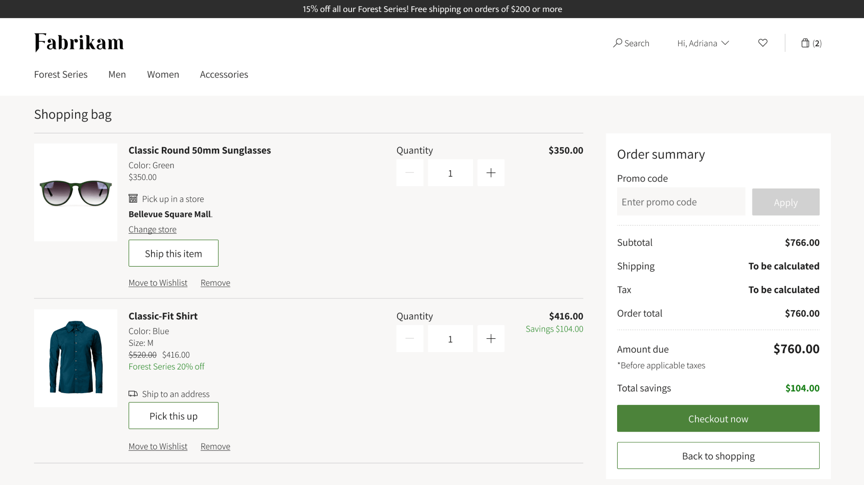Screen dimensions: 864x485
Task: Focus the Enter promo code field
Action: tap(681, 202)
